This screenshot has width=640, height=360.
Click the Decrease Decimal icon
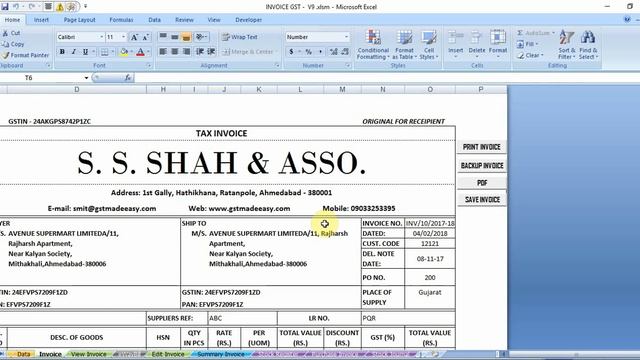pyautogui.click(x=345, y=52)
